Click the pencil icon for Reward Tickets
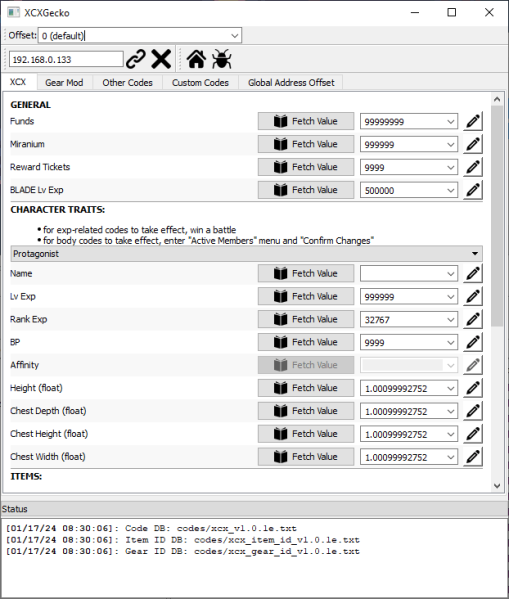The height and width of the screenshot is (599, 509). pos(473,167)
